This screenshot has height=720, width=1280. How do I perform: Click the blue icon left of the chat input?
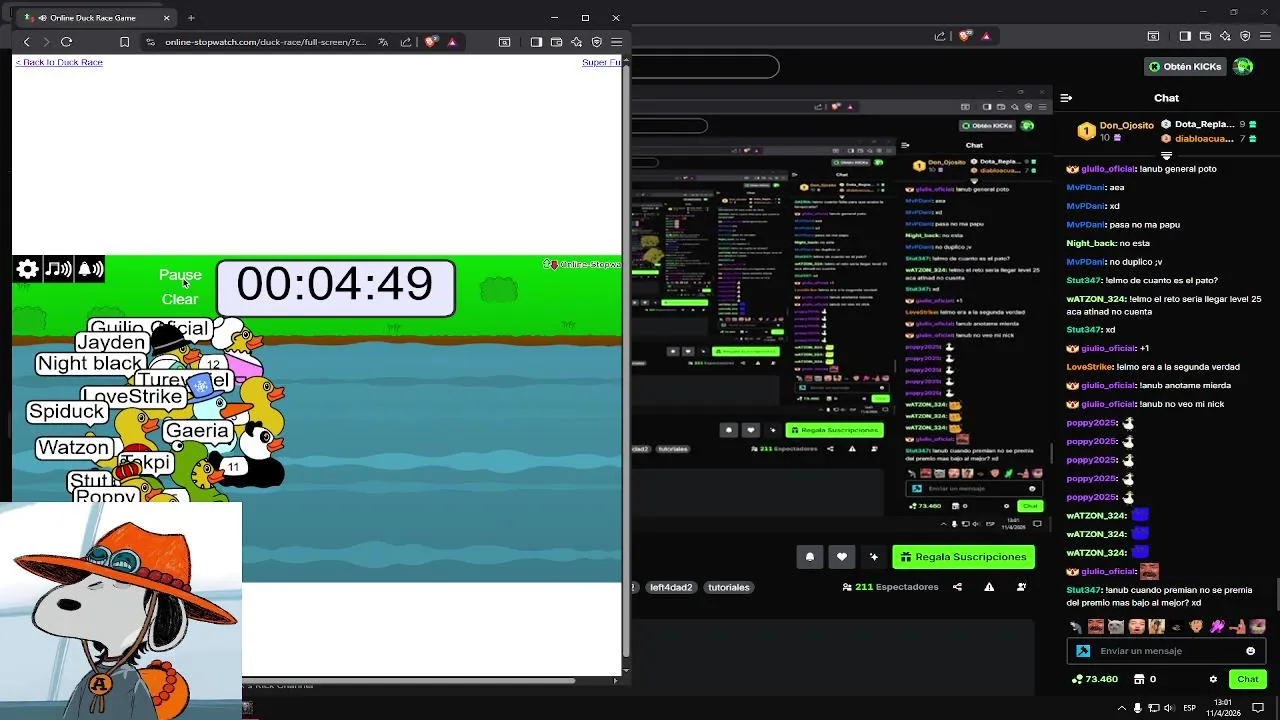click(1083, 651)
